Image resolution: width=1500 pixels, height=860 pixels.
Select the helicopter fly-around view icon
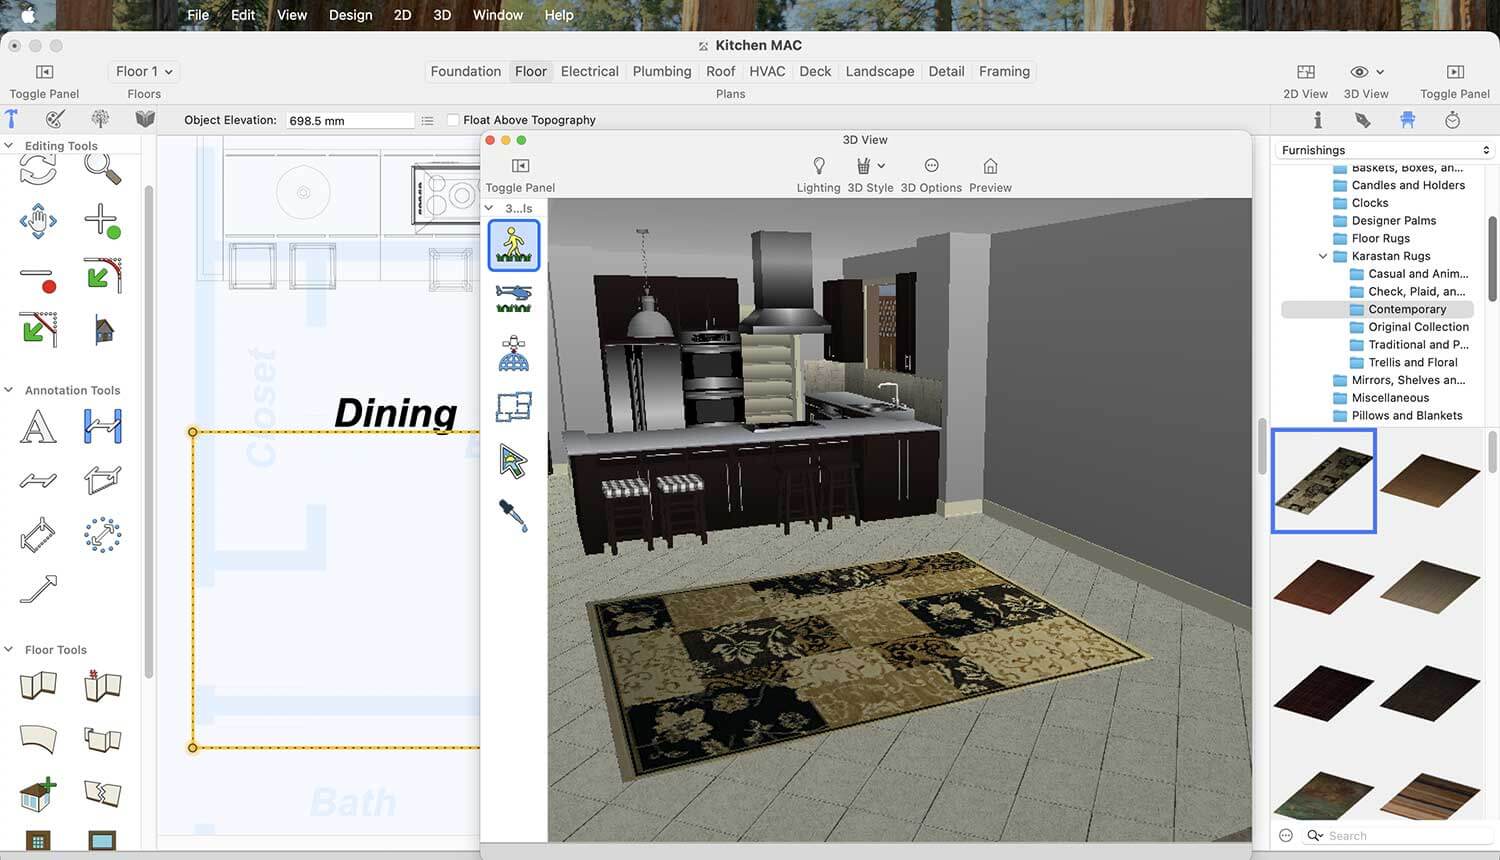(x=514, y=297)
